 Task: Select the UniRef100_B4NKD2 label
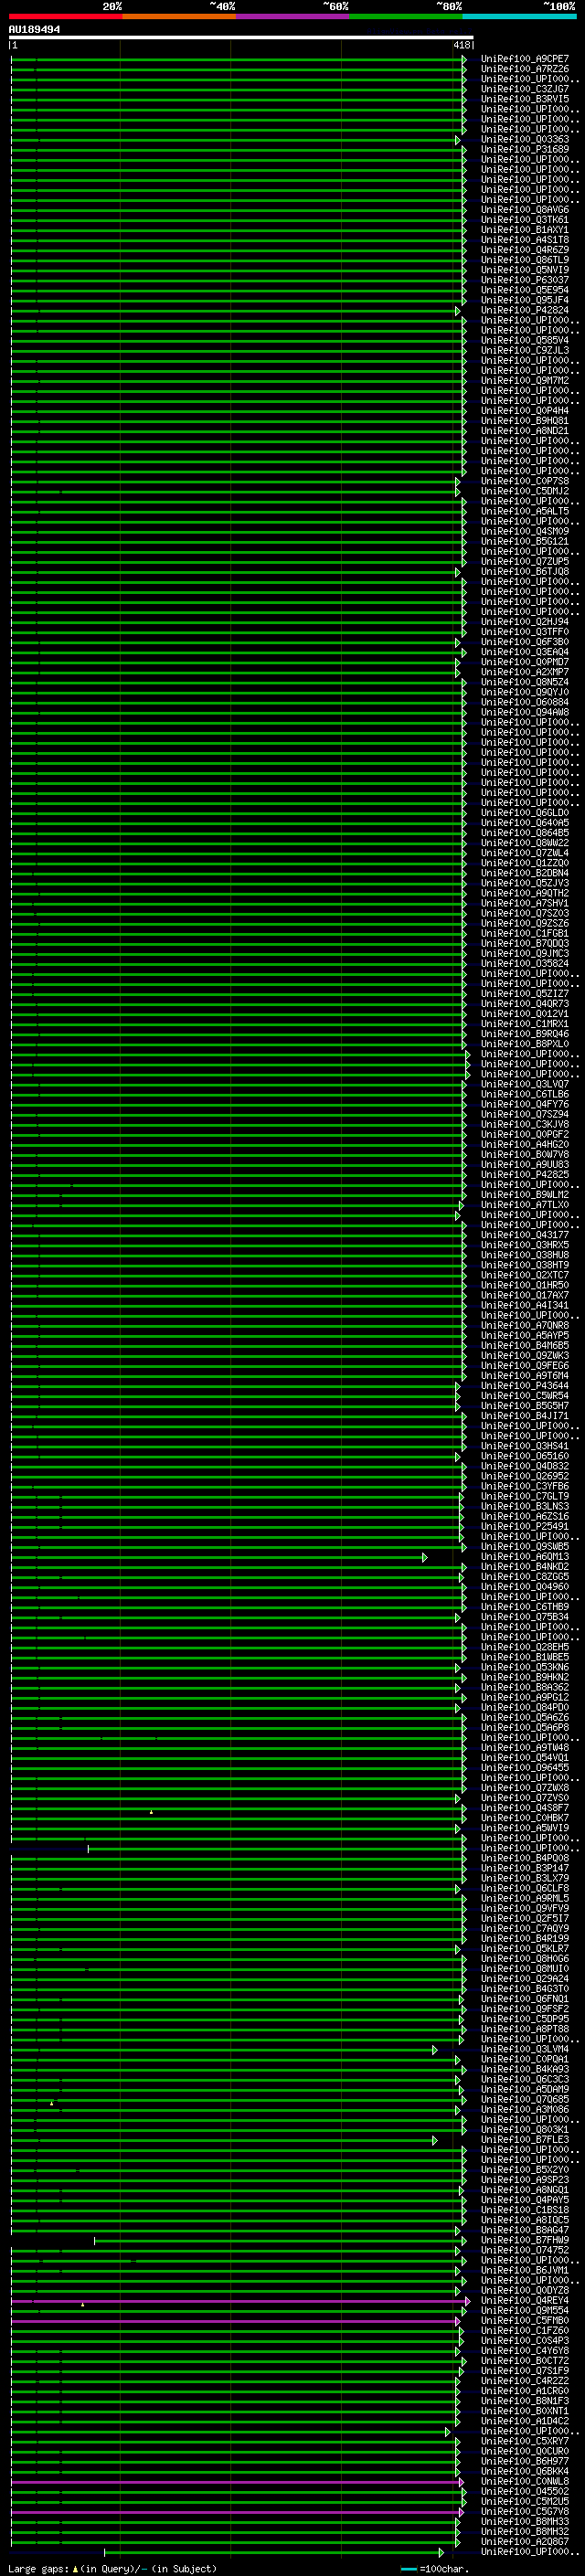524,1567
